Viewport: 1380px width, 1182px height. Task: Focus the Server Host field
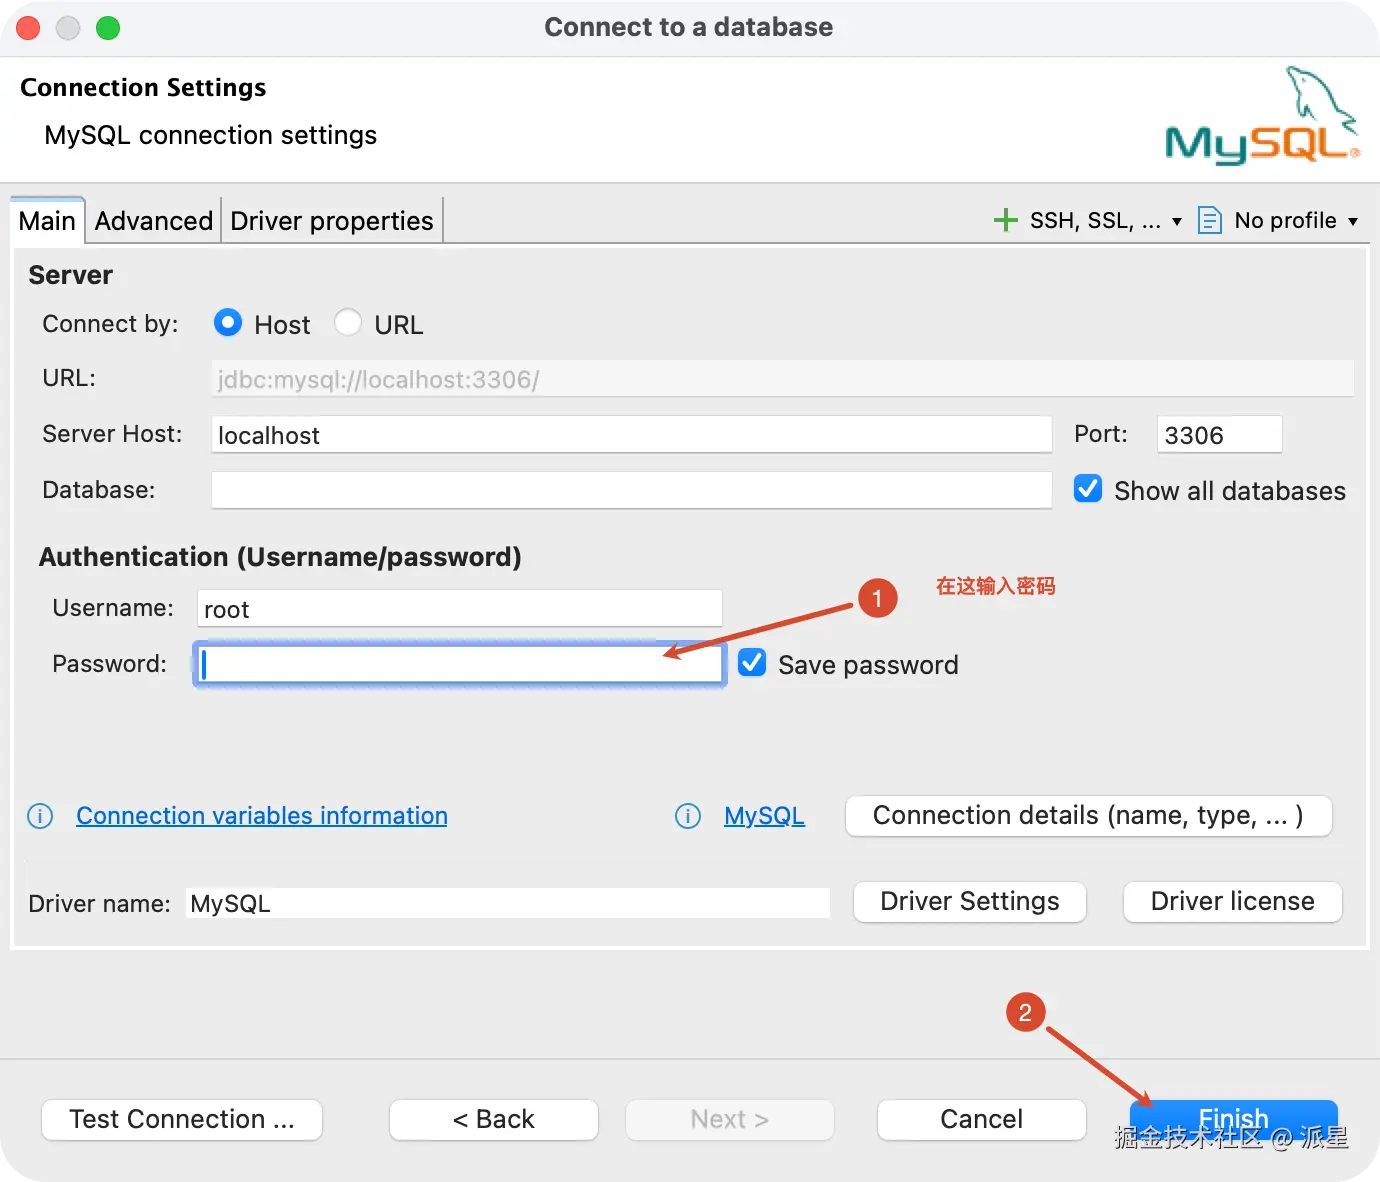click(x=632, y=435)
